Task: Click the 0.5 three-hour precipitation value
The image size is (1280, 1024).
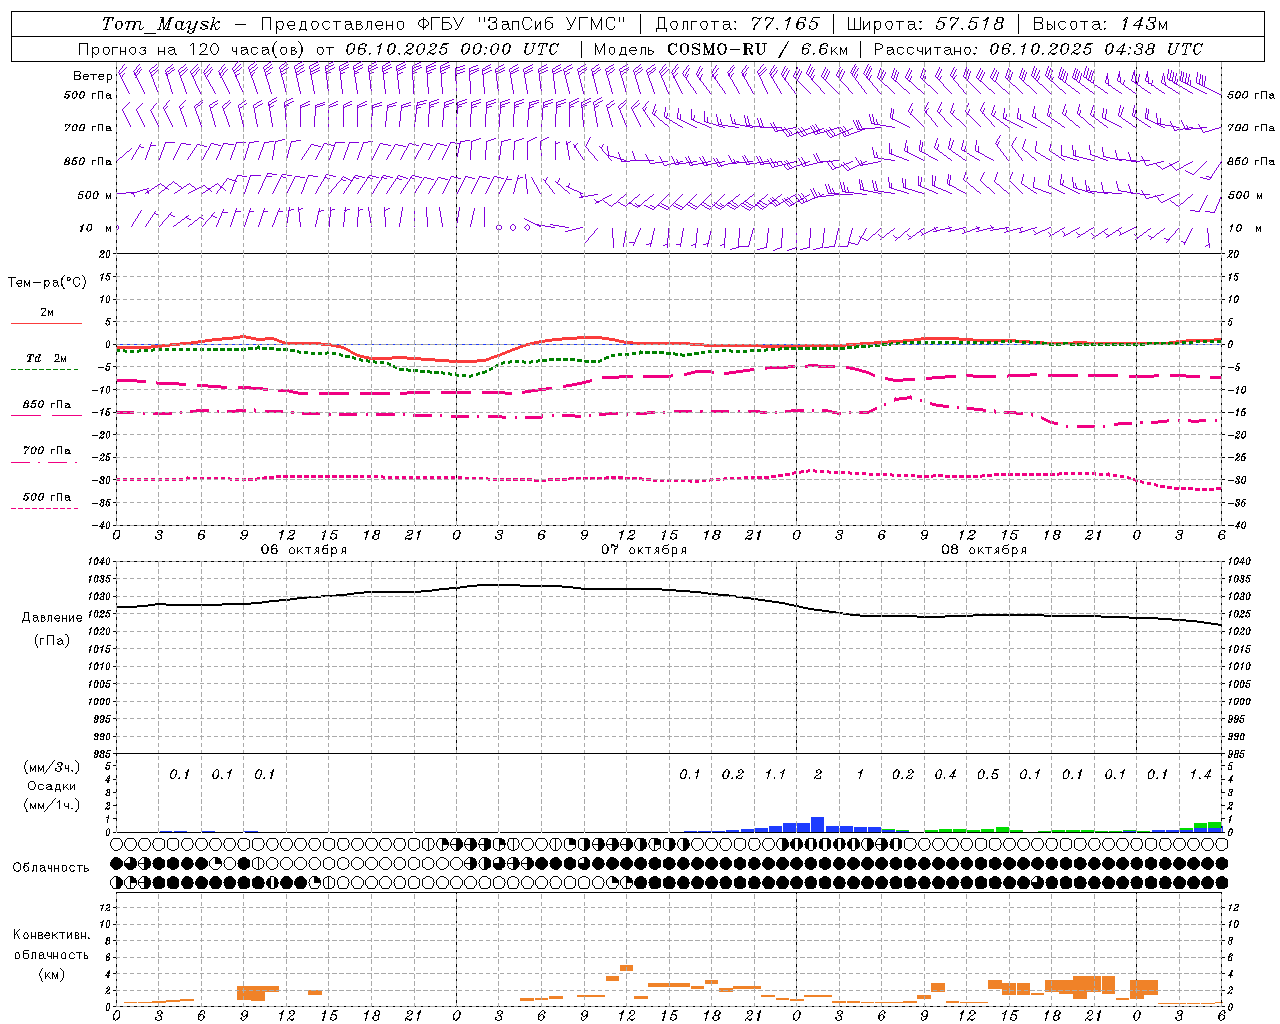Action: click(988, 774)
